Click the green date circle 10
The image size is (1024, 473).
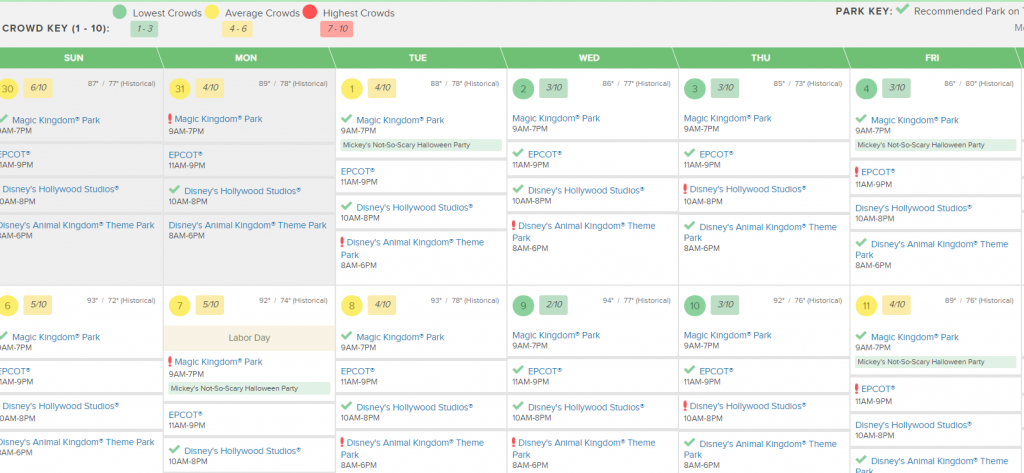click(695, 305)
